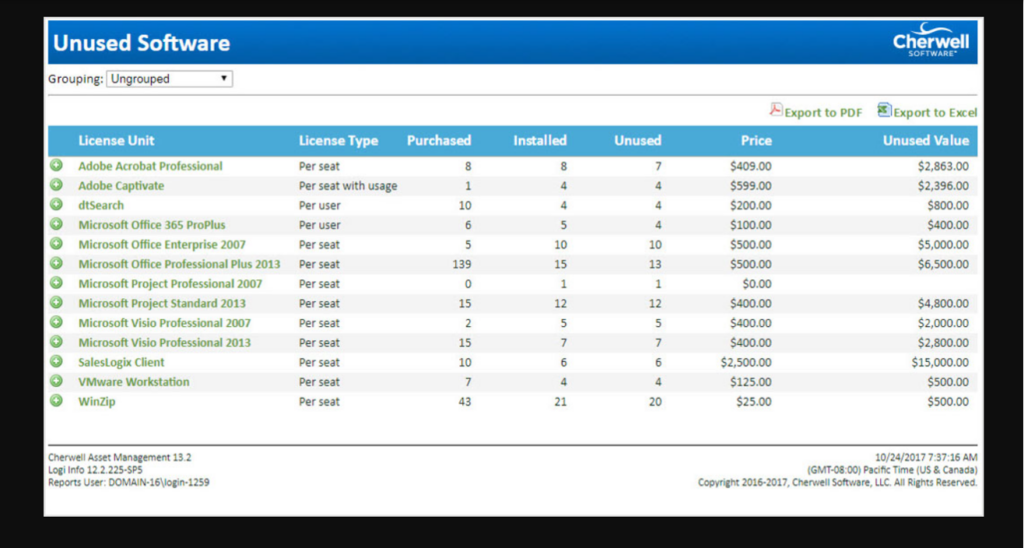
Task: Click the Cherwell Software copyright notice
Action: click(837, 482)
